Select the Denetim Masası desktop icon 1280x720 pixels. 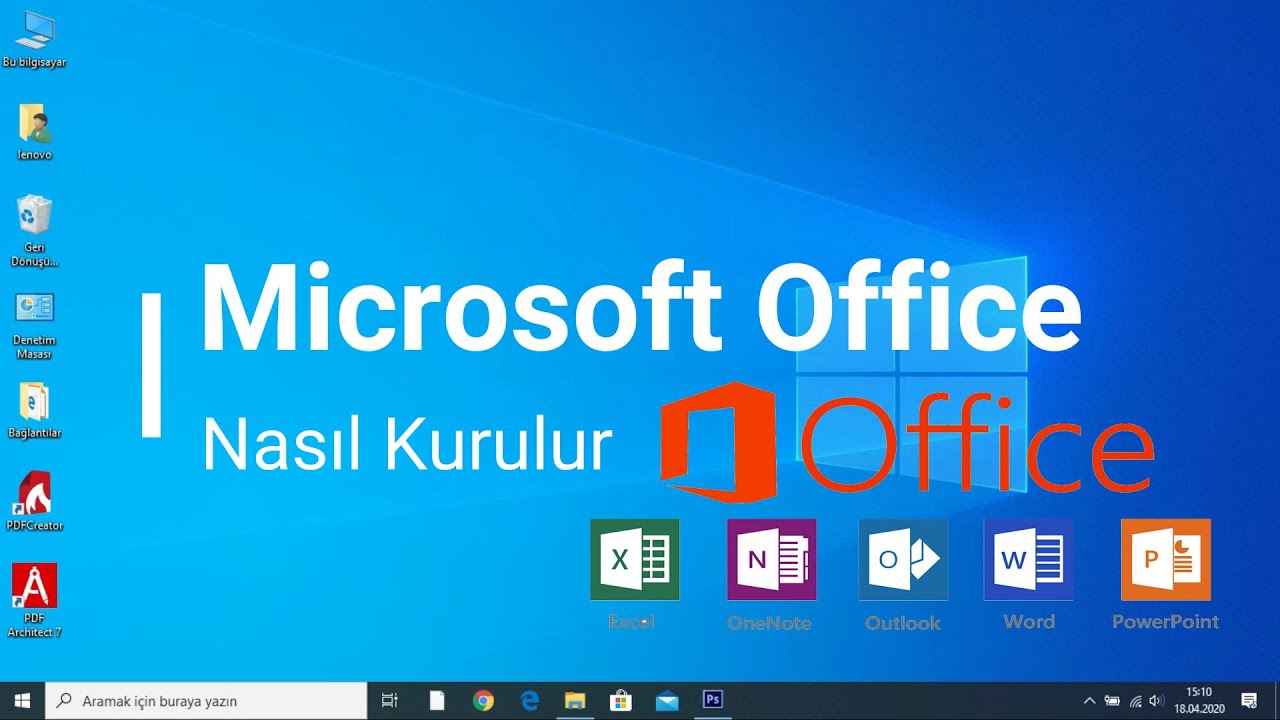click(34, 325)
